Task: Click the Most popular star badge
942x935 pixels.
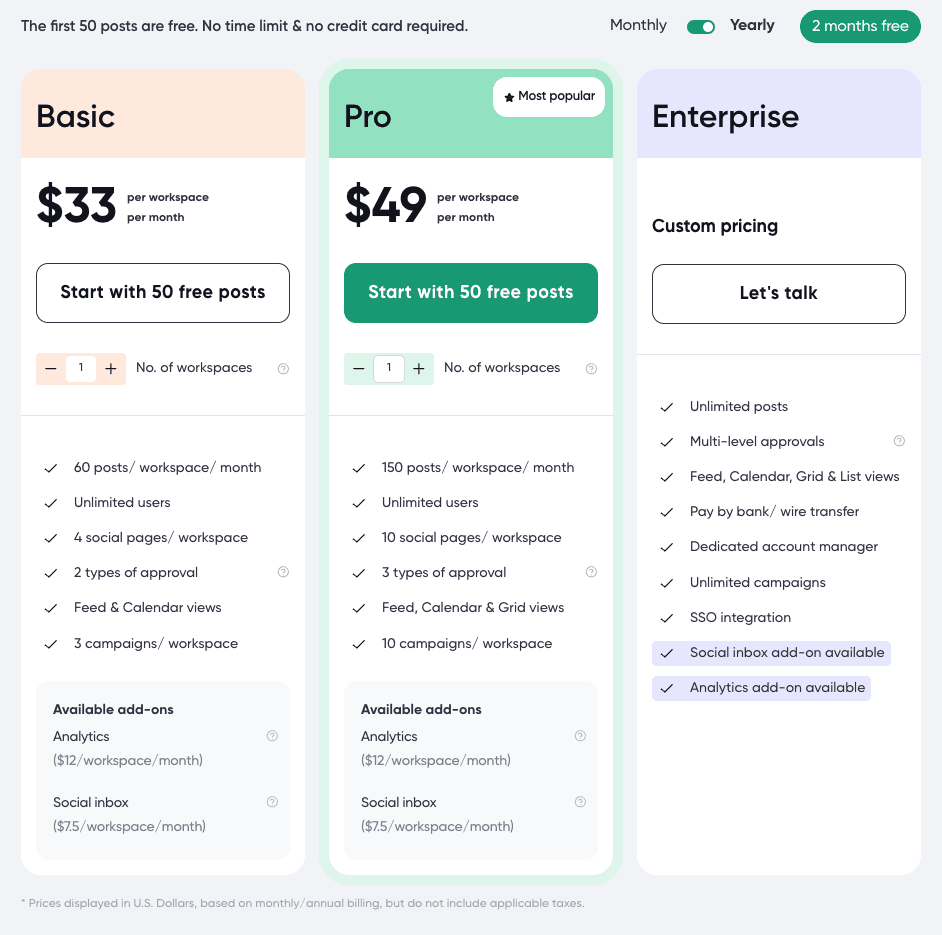Action: (x=549, y=97)
